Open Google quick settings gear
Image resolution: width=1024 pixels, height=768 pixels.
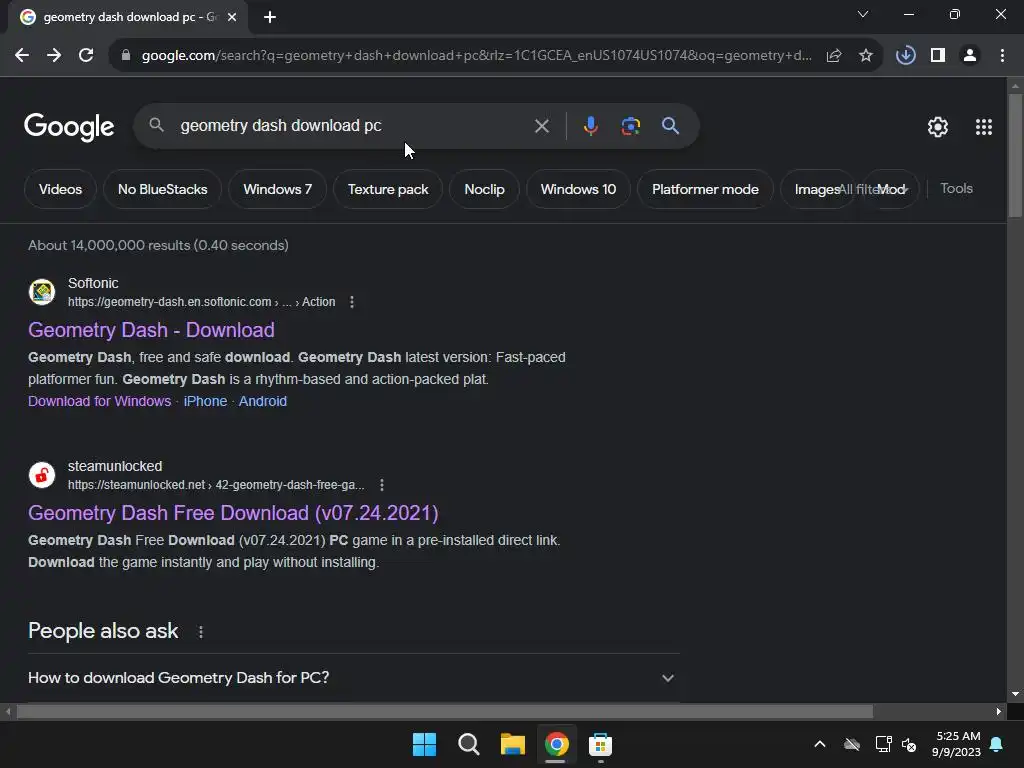(938, 127)
